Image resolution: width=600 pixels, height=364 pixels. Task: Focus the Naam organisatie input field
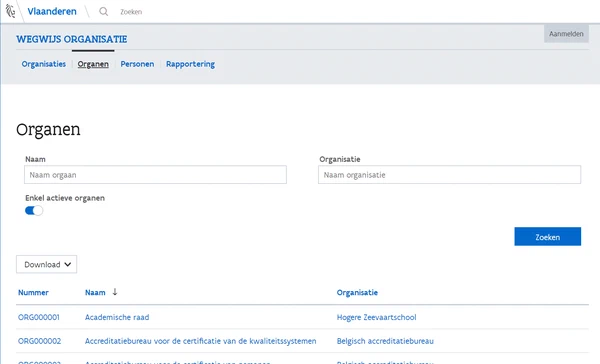click(449, 175)
